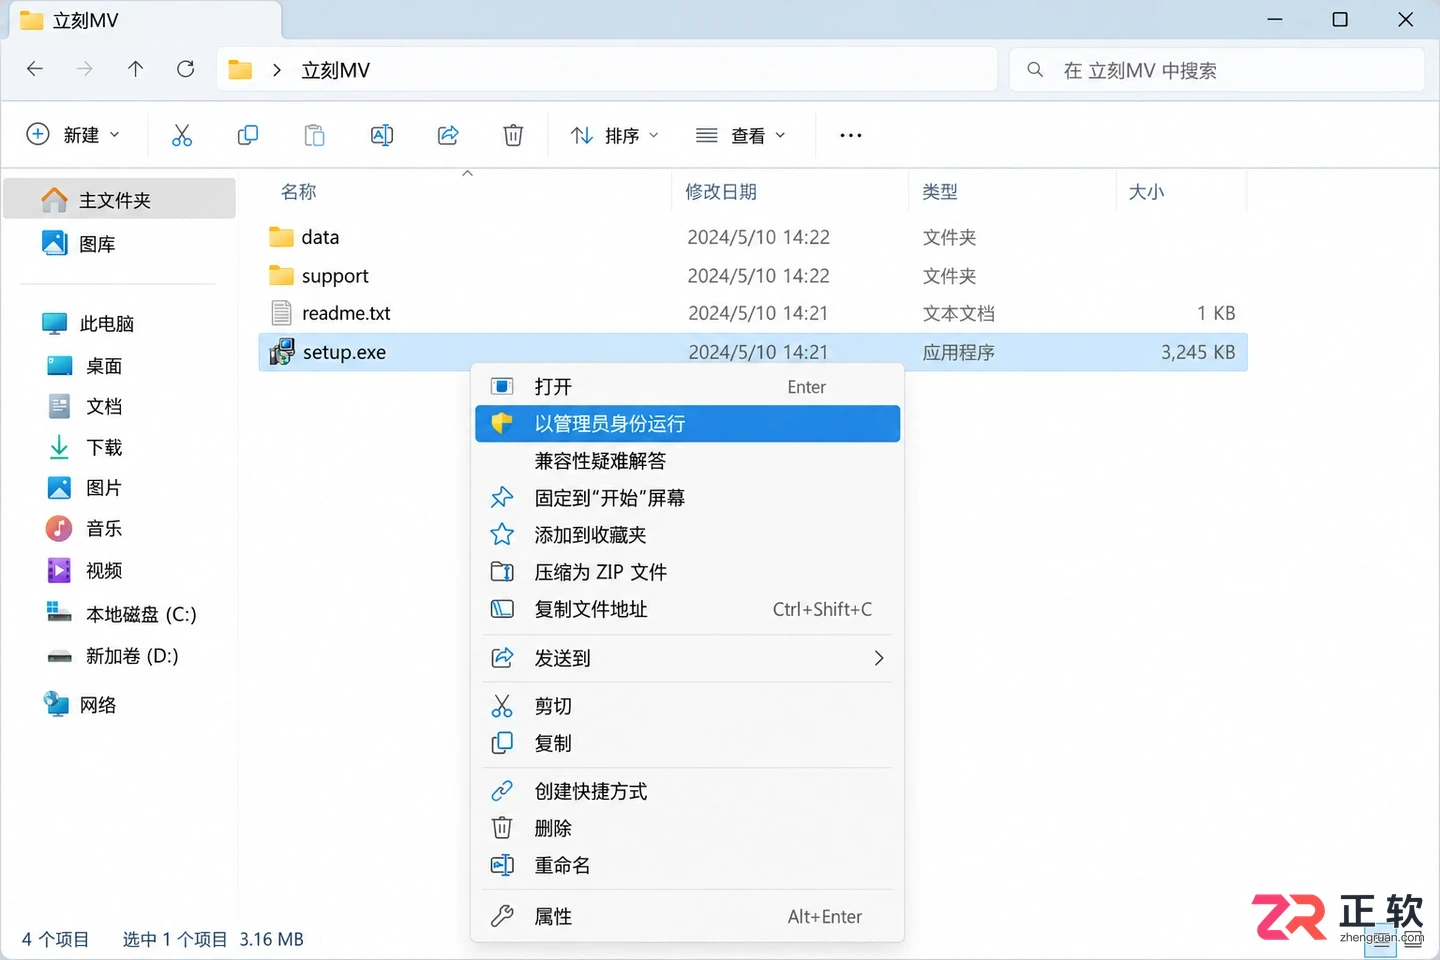This screenshot has width=1440, height=960.
Task: Expand the 新建 dropdown
Action: click(73, 135)
